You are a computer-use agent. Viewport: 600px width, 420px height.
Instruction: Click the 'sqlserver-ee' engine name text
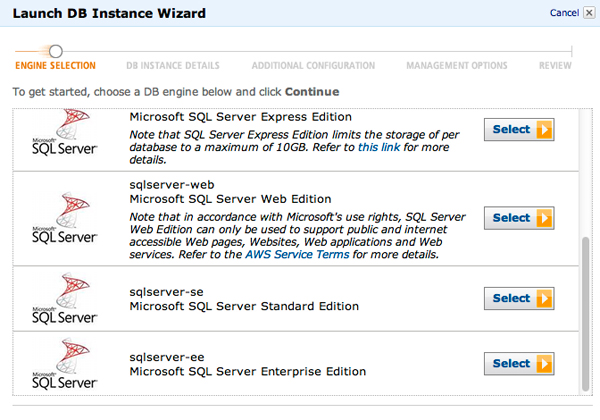[167, 357]
